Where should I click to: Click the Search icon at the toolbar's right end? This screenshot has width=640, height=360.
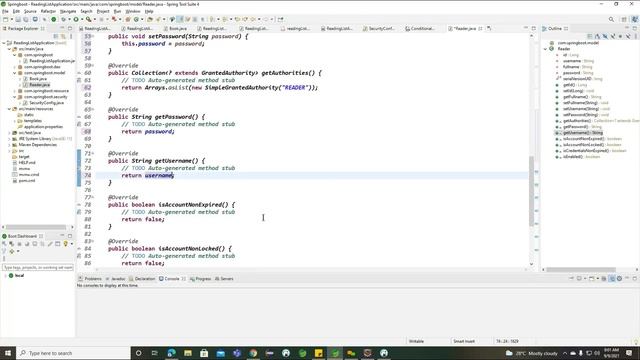[611, 19]
